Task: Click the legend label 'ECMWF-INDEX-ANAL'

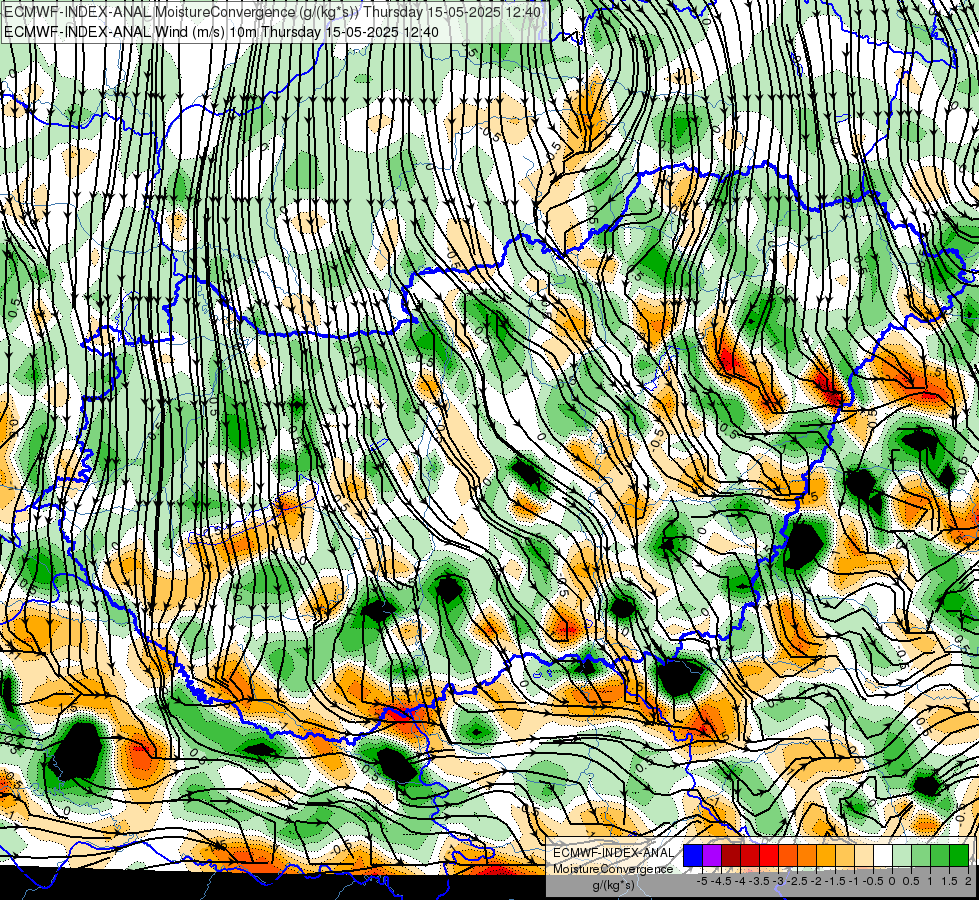Action: (x=614, y=853)
